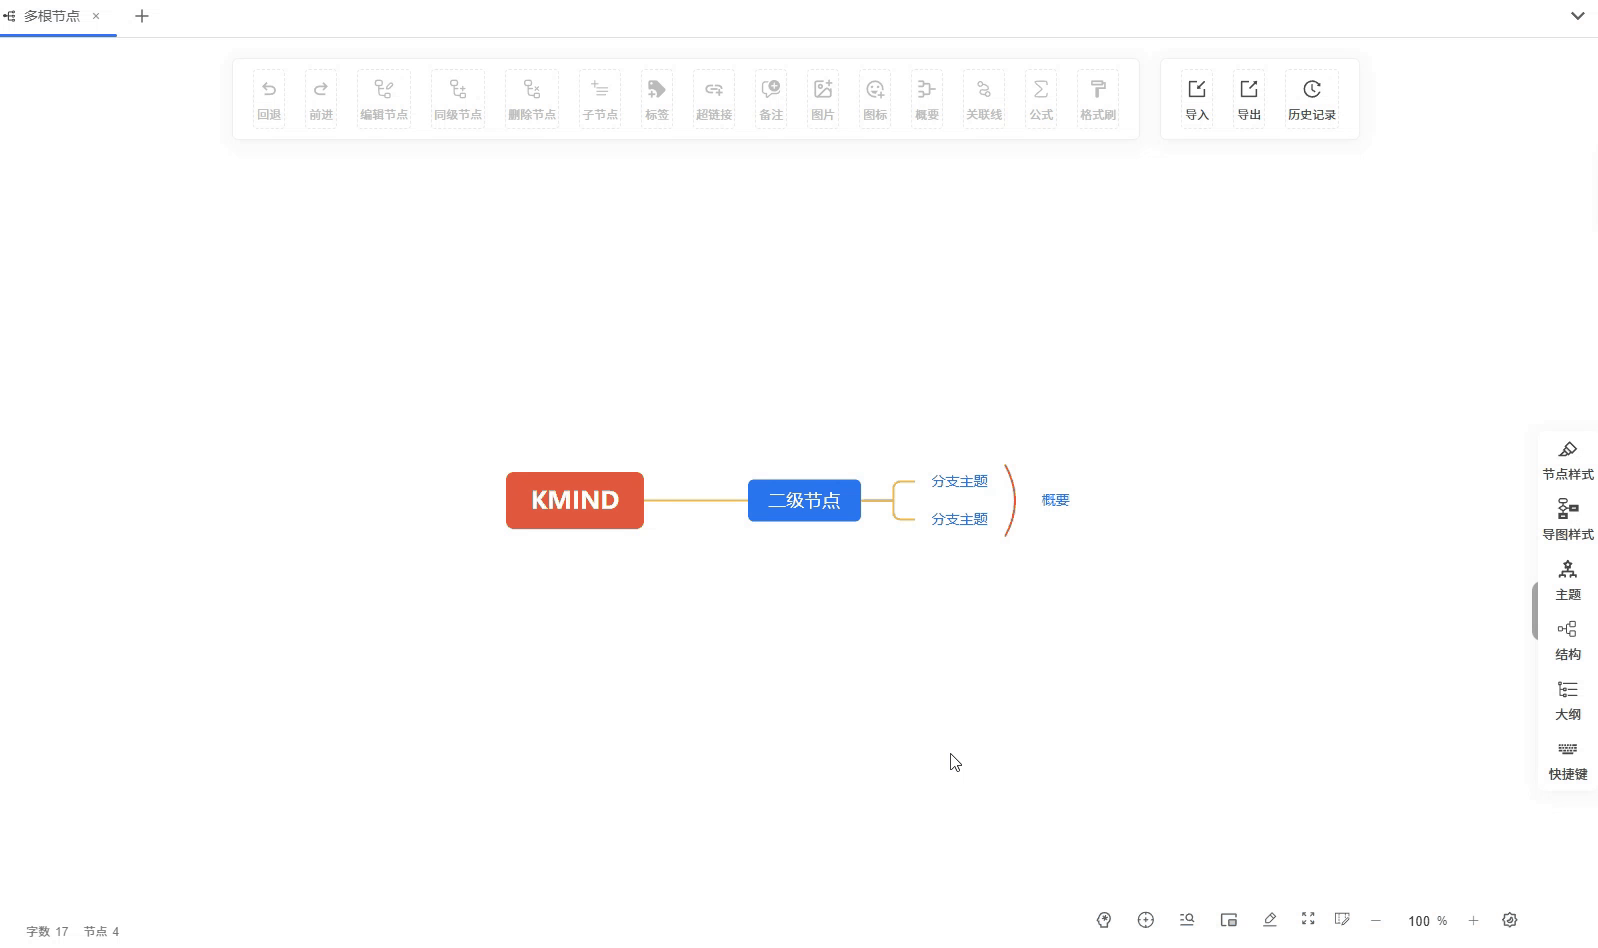
Task: Show the 快捷键 shortcuts panel
Action: pyautogui.click(x=1568, y=761)
